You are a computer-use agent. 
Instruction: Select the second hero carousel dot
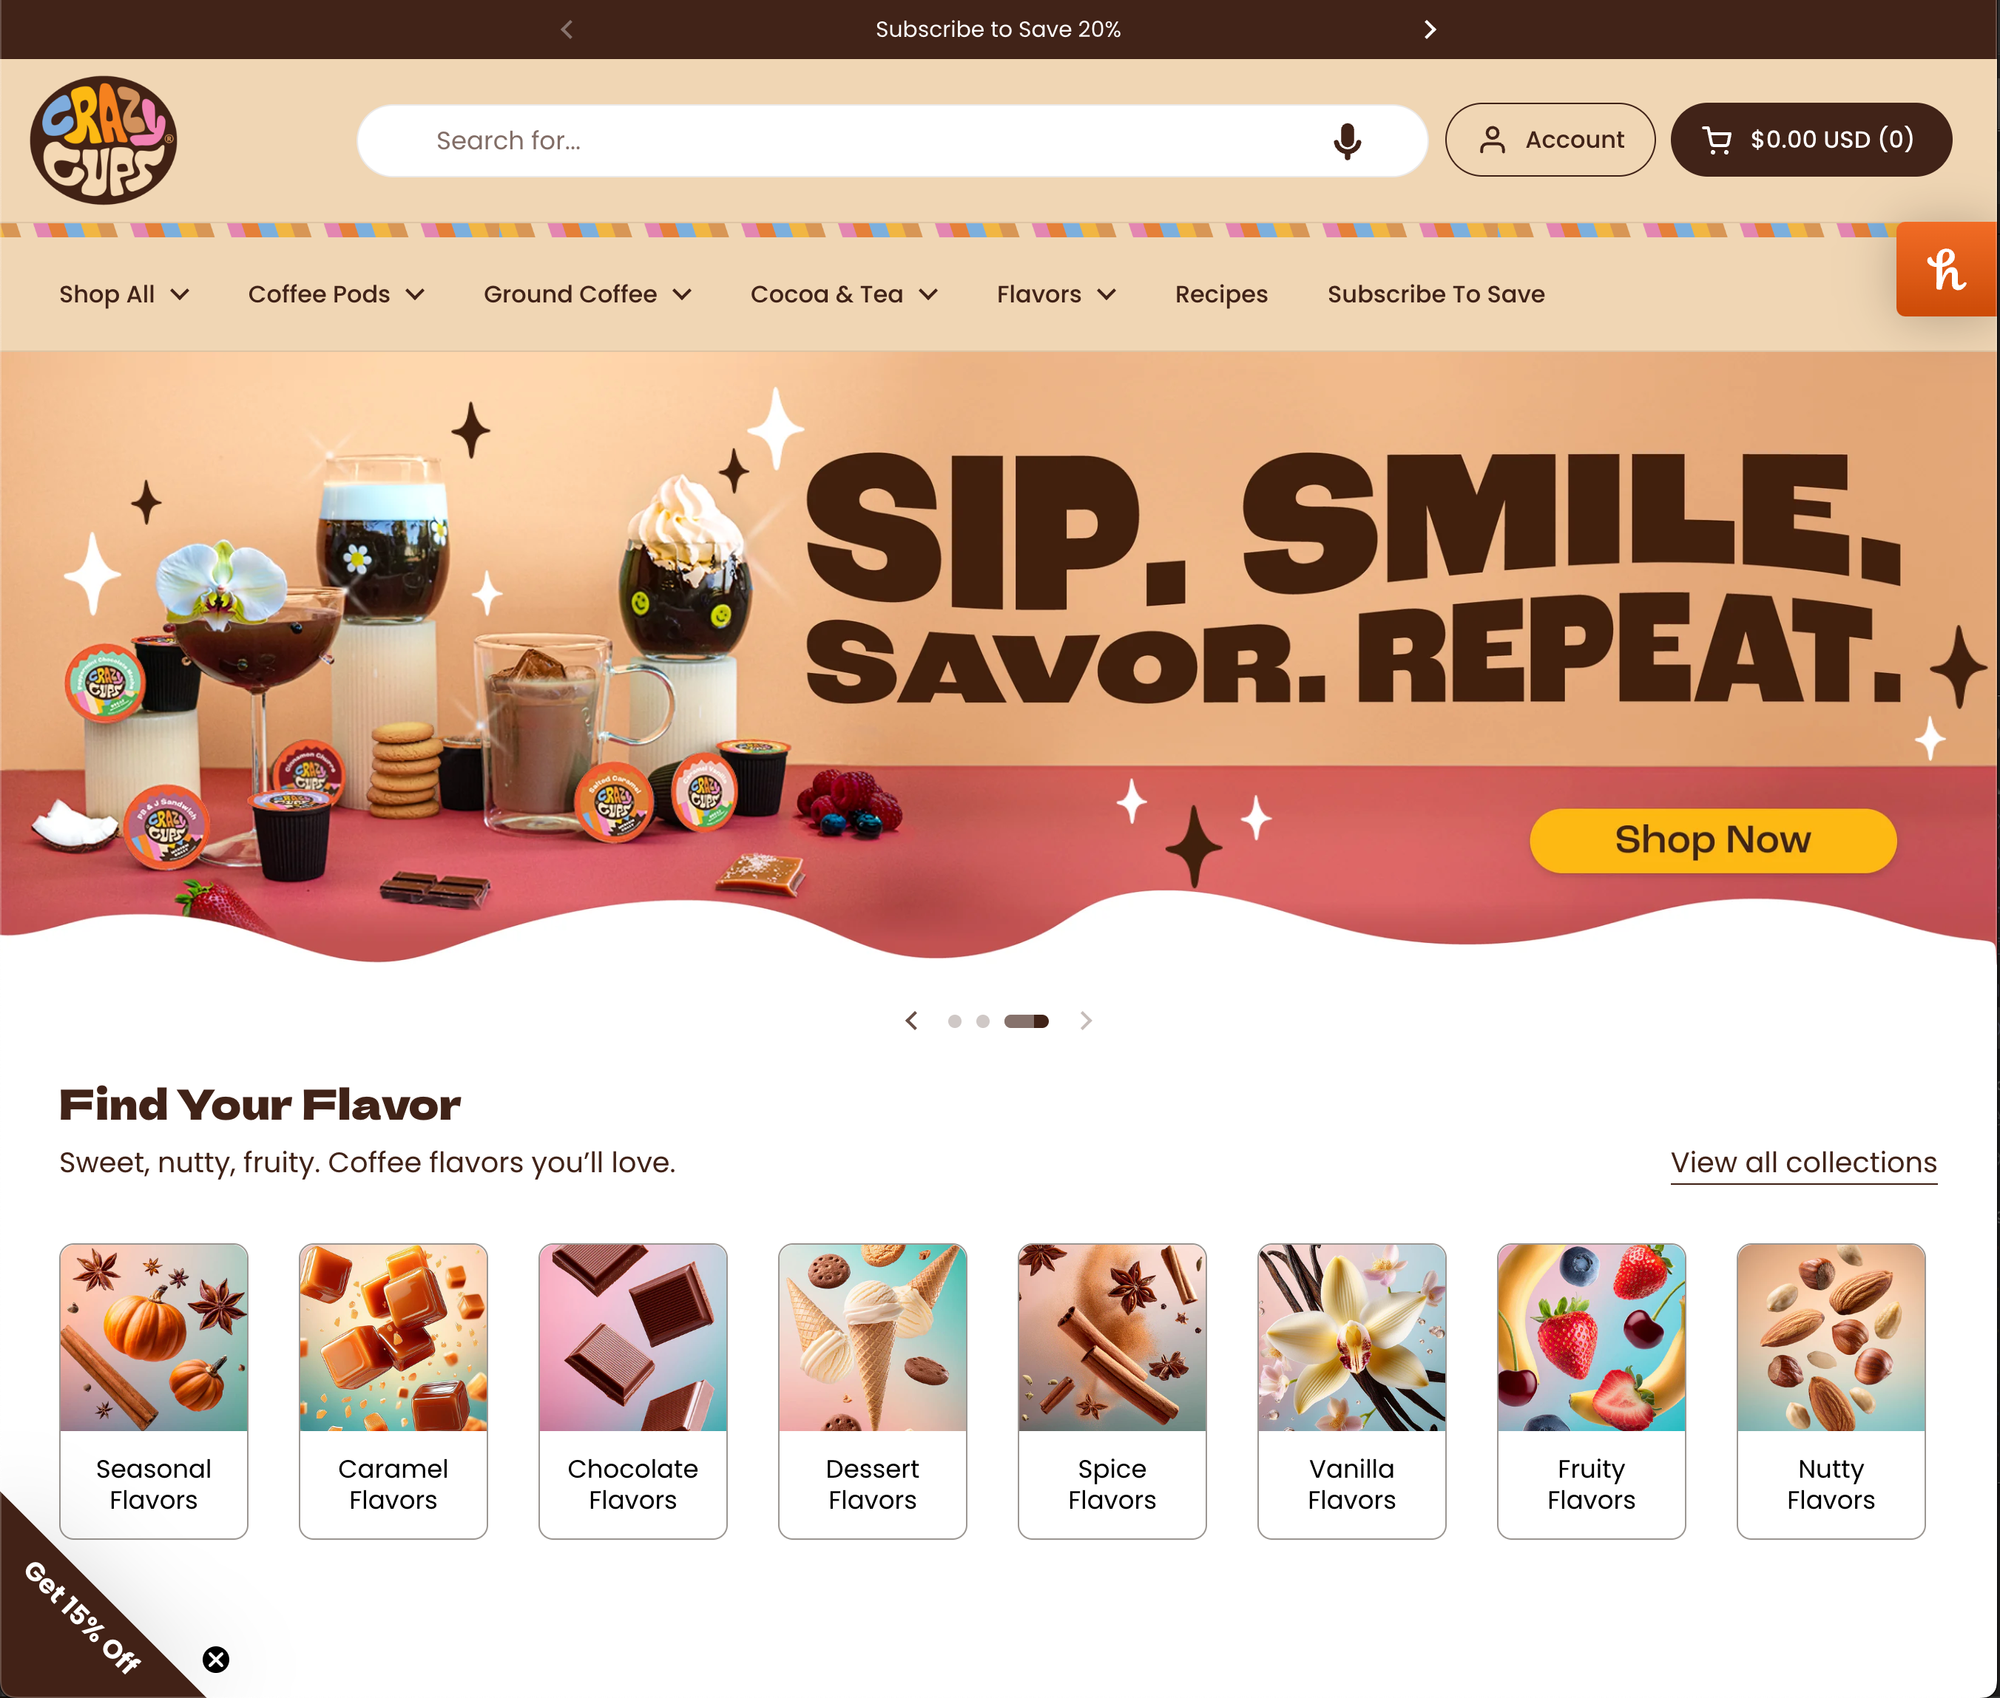[x=983, y=1021]
